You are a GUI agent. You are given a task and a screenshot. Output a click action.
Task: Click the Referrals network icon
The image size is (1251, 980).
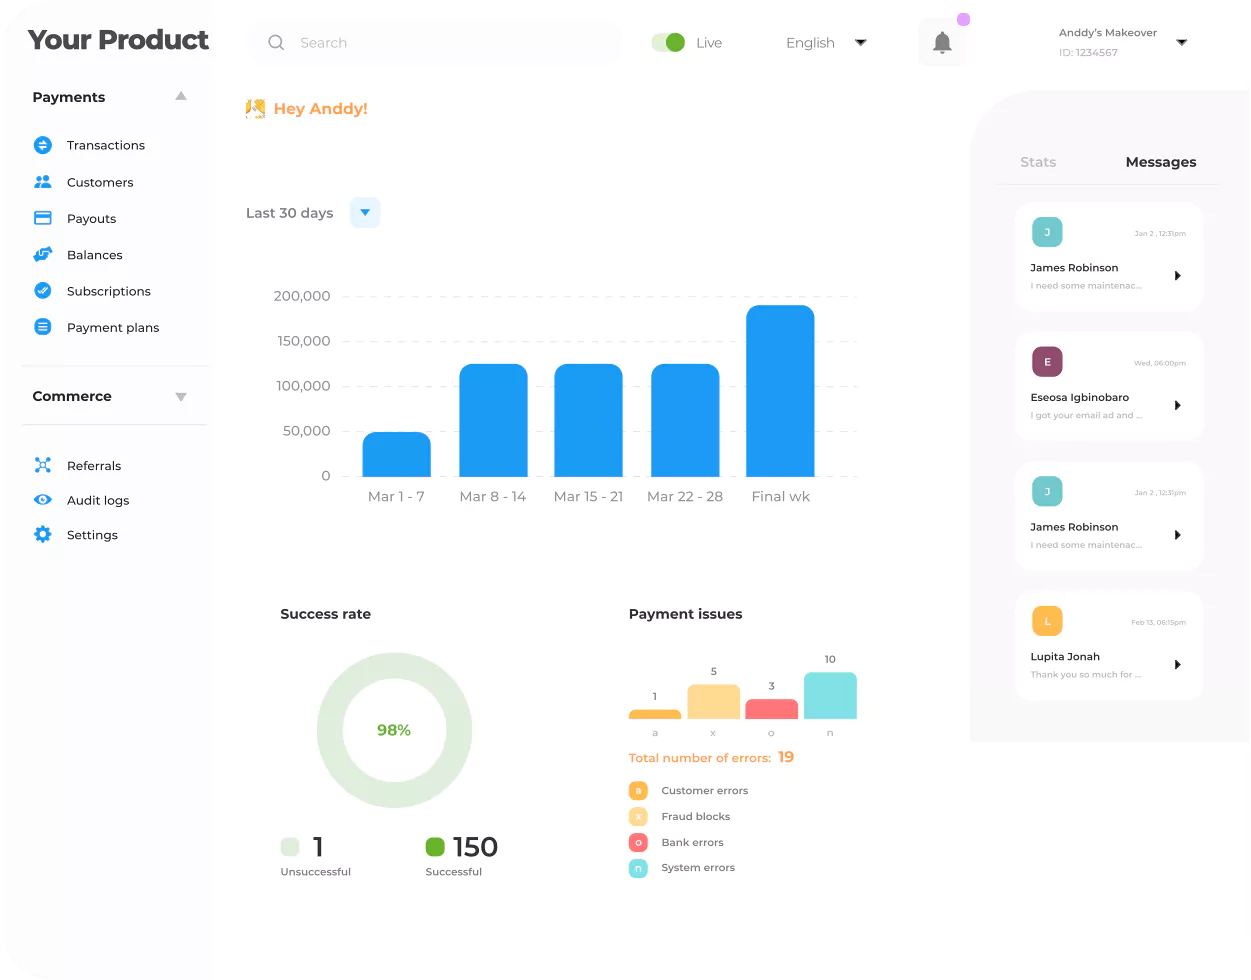42,465
